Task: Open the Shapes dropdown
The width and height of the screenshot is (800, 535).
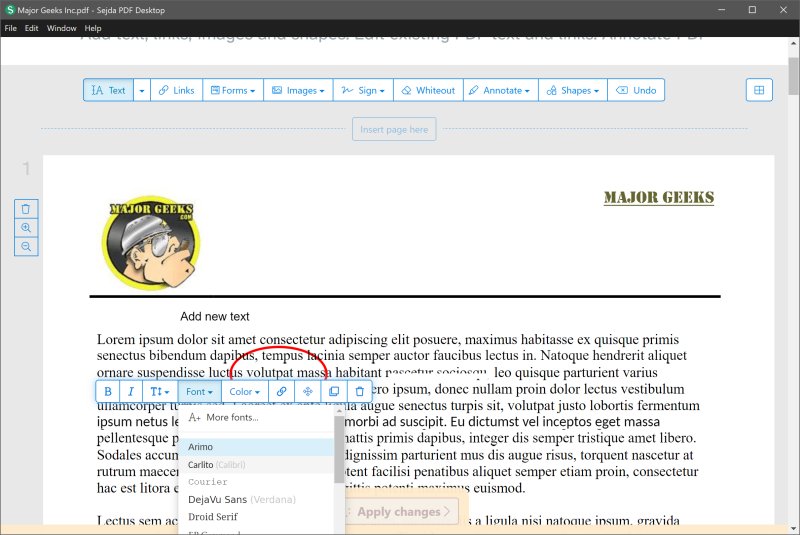Action: 573,90
